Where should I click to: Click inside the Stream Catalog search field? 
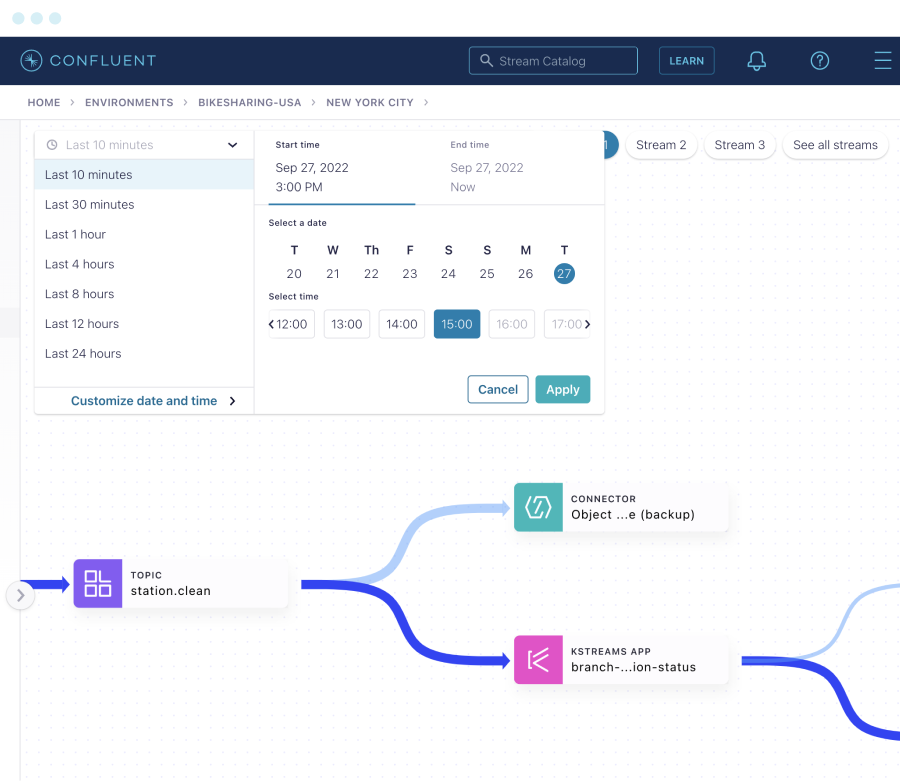[x=555, y=60]
